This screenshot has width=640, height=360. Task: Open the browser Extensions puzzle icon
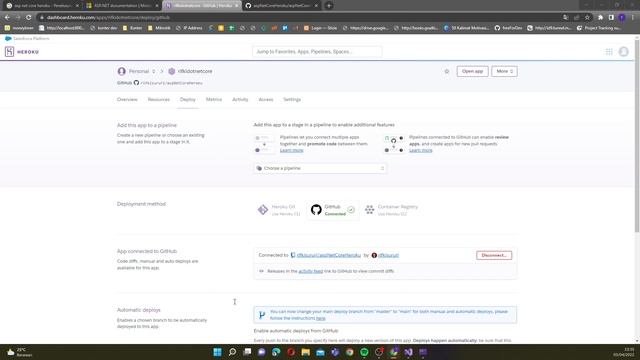600,18
